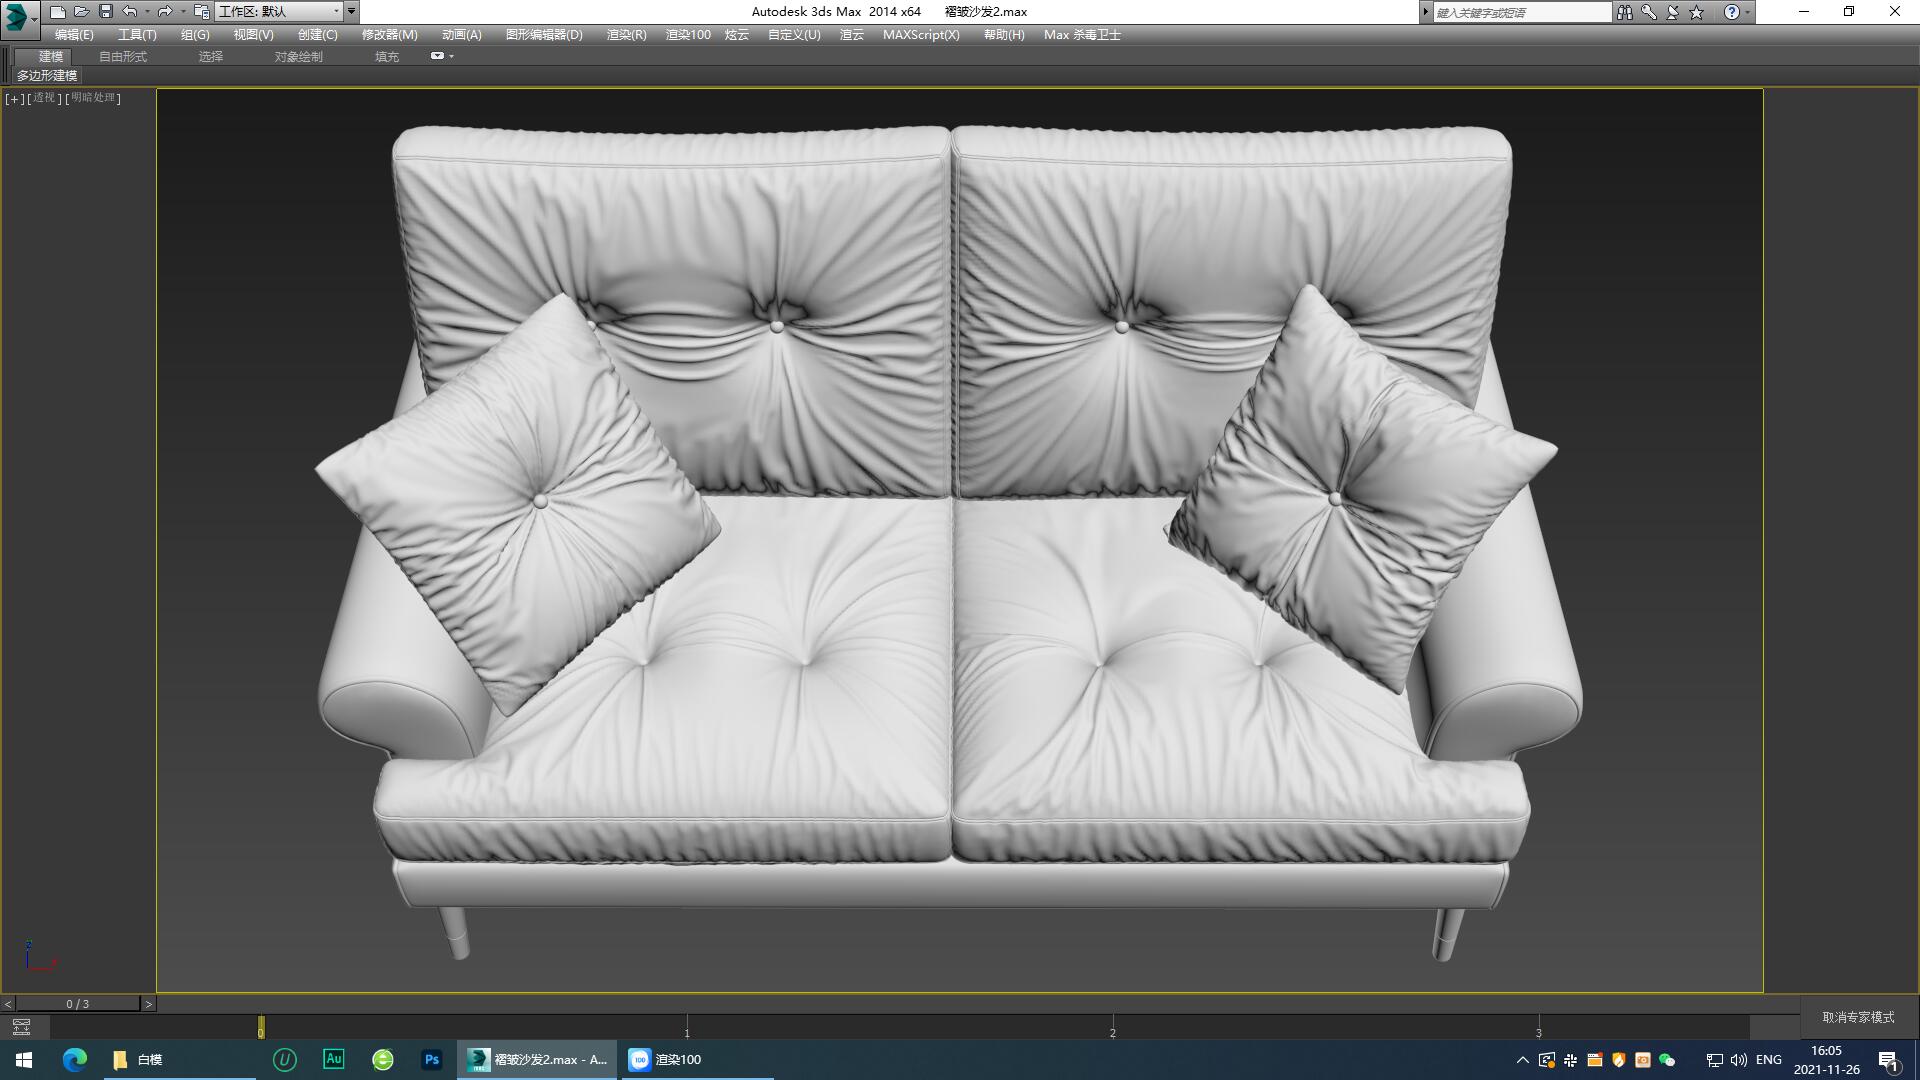
Task: Save the scene with the Save icon
Action: (x=104, y=11)
